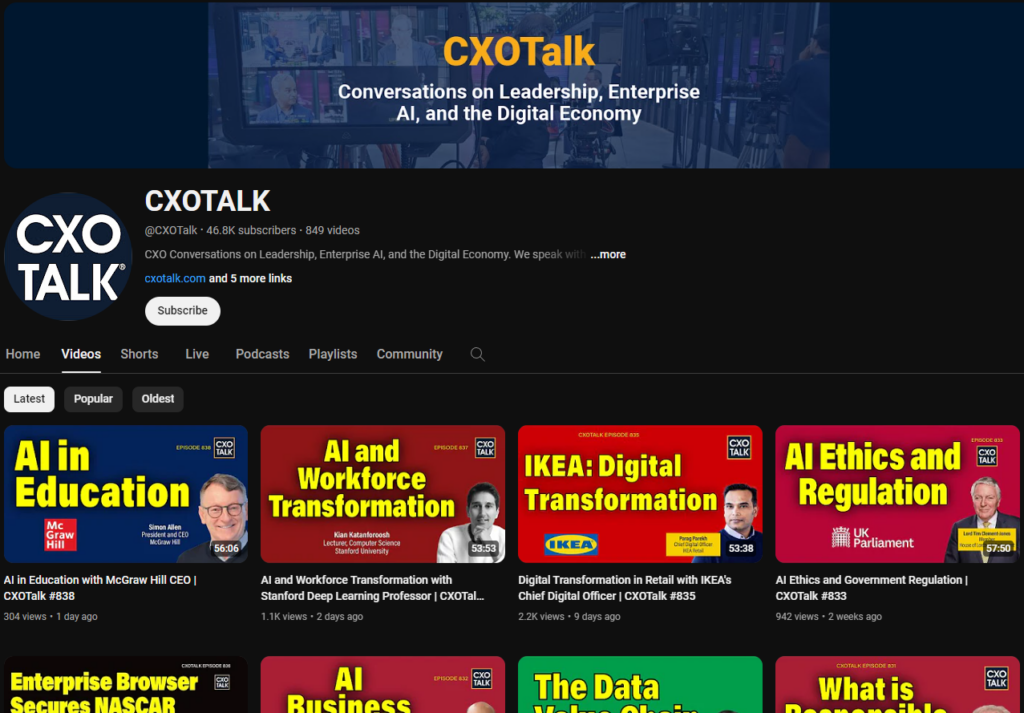Click the CXOTALK channel name heading
The width and height of the screenshot is (1024, 713).
point(207,201)
